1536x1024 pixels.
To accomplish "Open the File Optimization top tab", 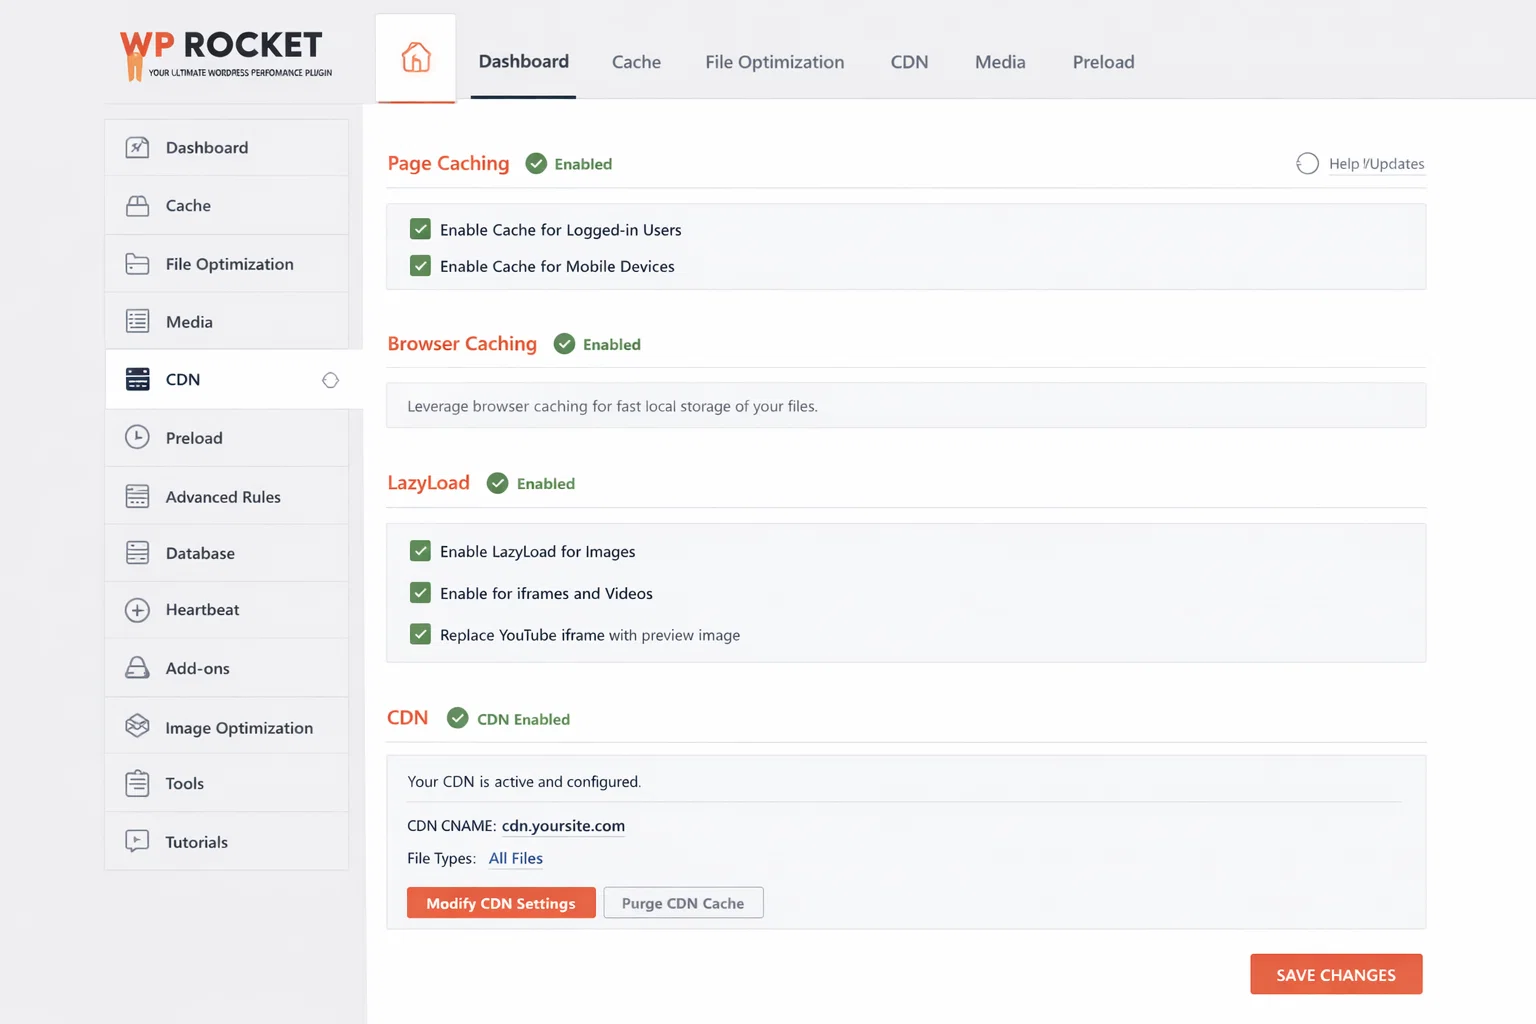I will (x=774, y=62).
